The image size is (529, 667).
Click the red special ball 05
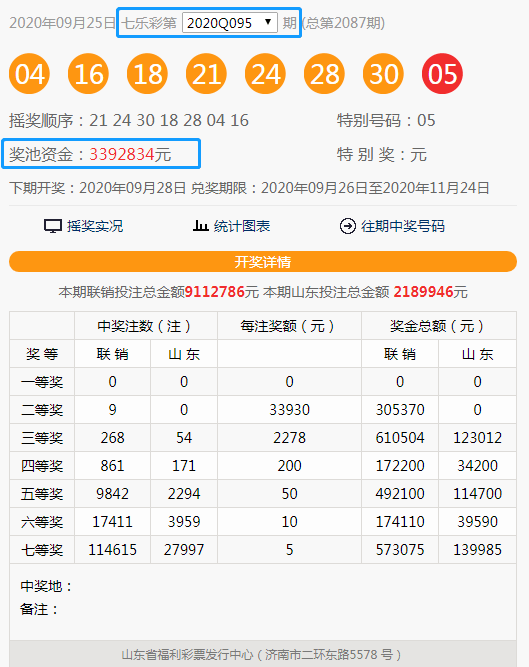click(x=442, y=74)
